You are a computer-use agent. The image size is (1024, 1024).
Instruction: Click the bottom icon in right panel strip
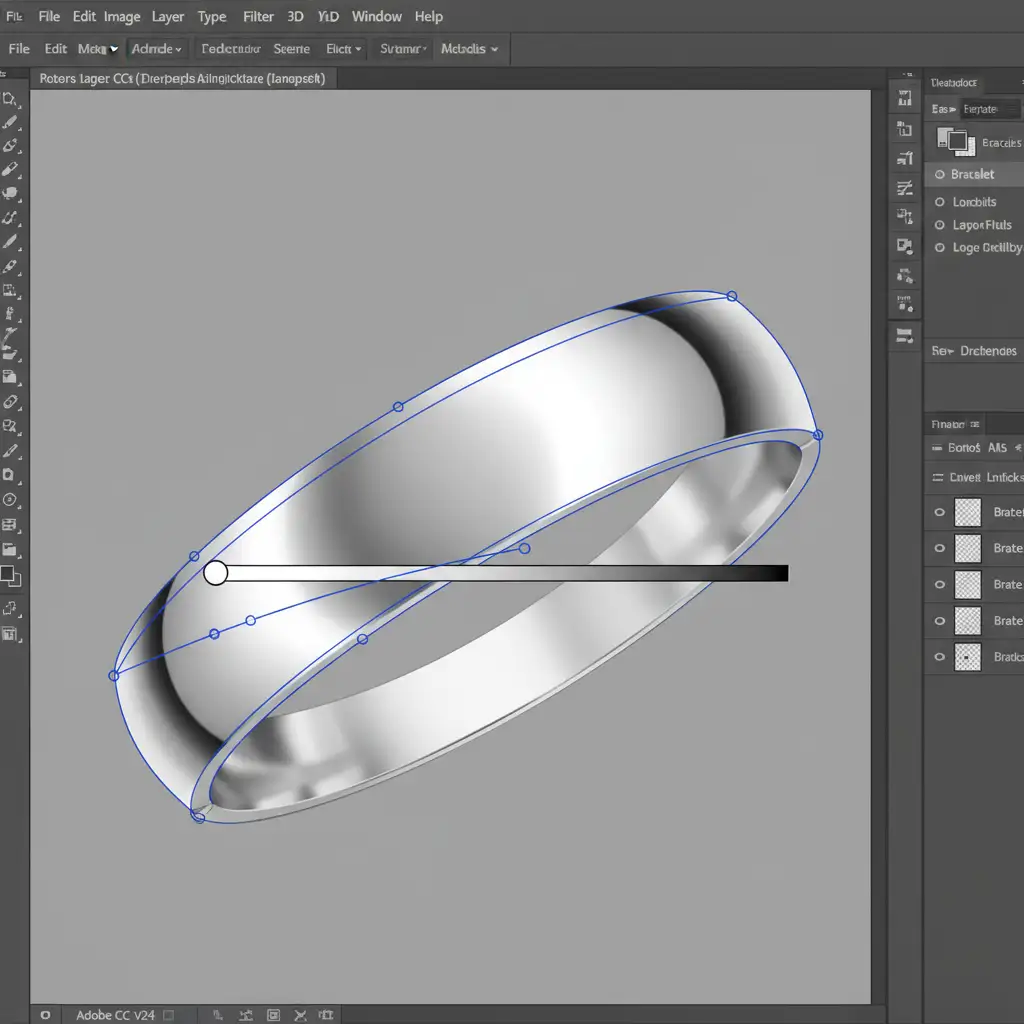(x=905, y=335)
